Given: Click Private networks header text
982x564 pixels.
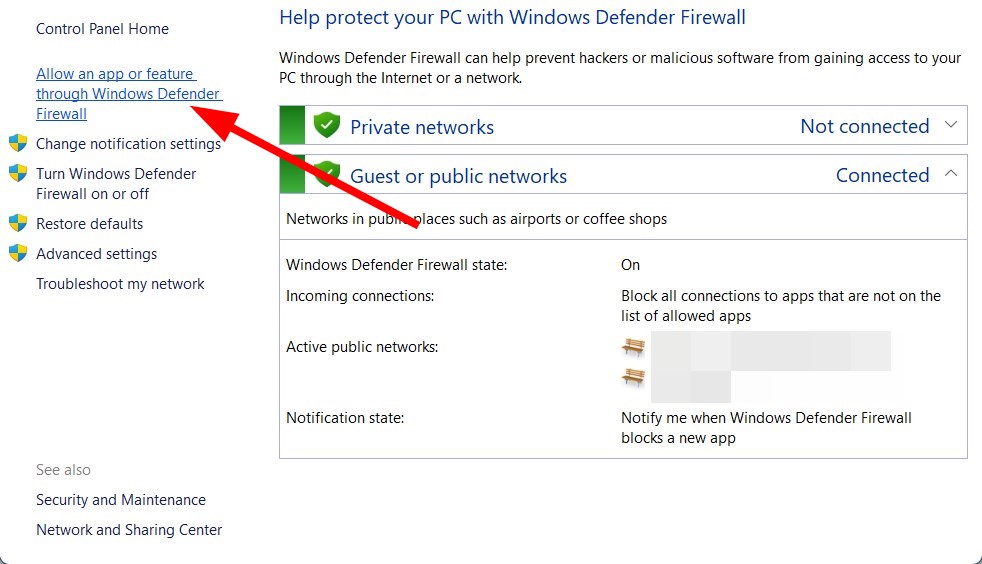Looking at the screenshot, I should [x=422, y=127].
